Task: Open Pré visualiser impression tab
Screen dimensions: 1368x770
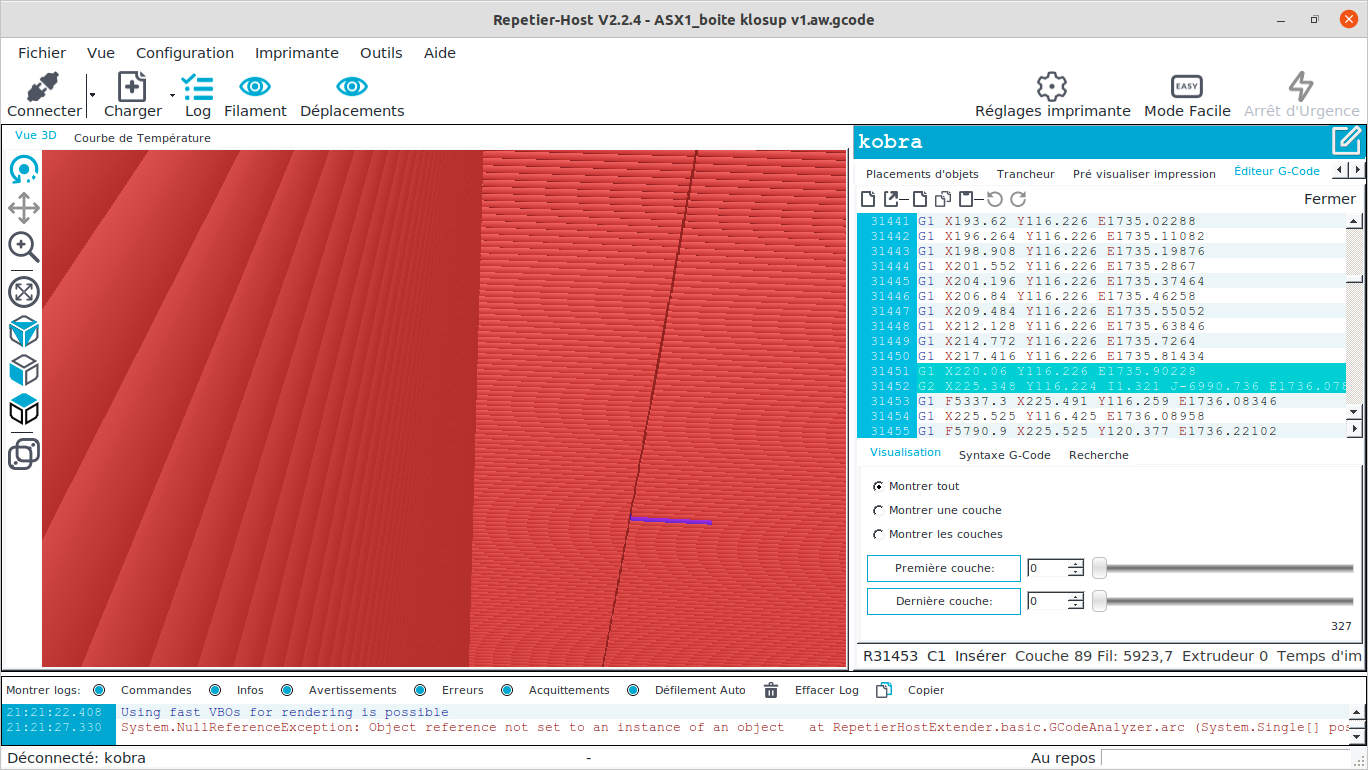Action: coord(1144,174)
